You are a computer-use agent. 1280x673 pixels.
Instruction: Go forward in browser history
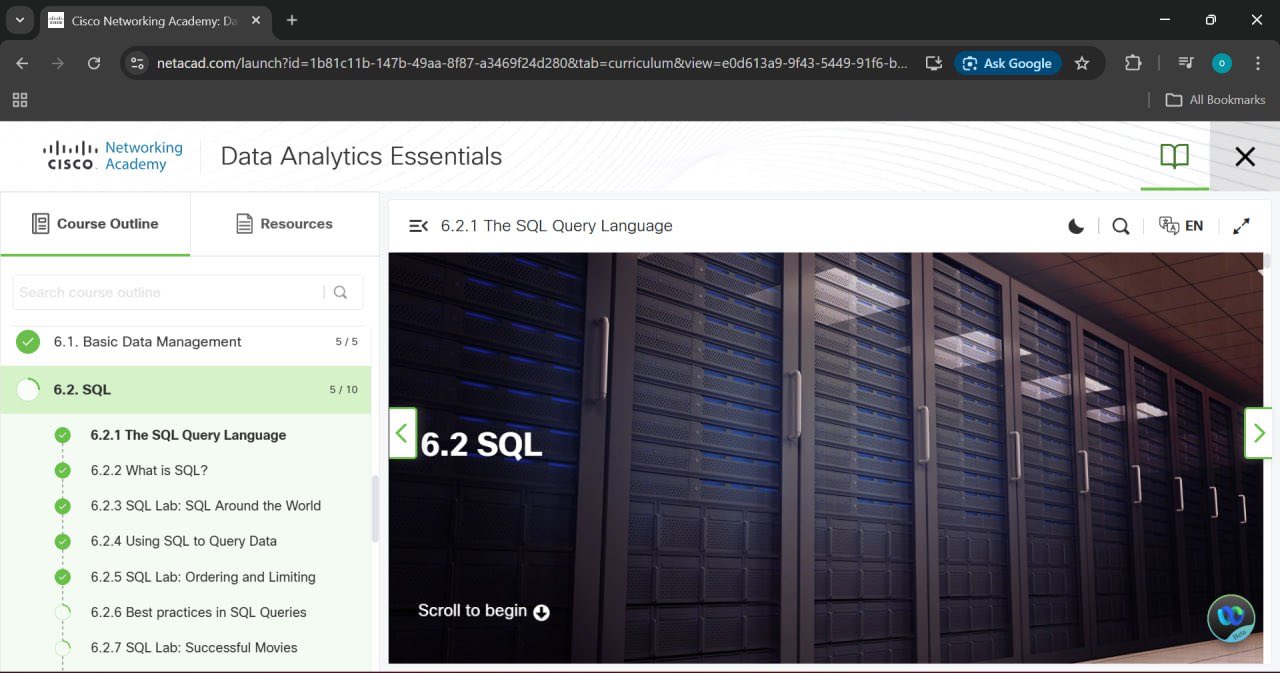[58, 63]
